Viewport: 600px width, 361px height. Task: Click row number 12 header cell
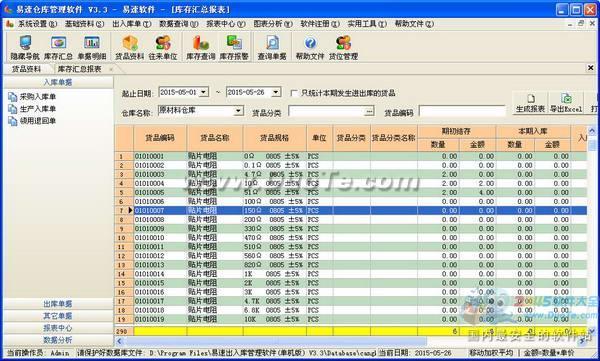pyautogui.click(x=124, y=256)
